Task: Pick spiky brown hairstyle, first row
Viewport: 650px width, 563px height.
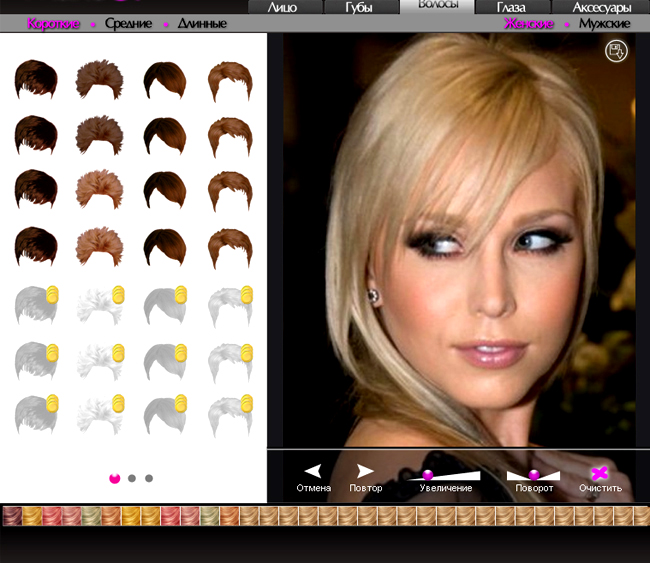Action: (99, 79)
